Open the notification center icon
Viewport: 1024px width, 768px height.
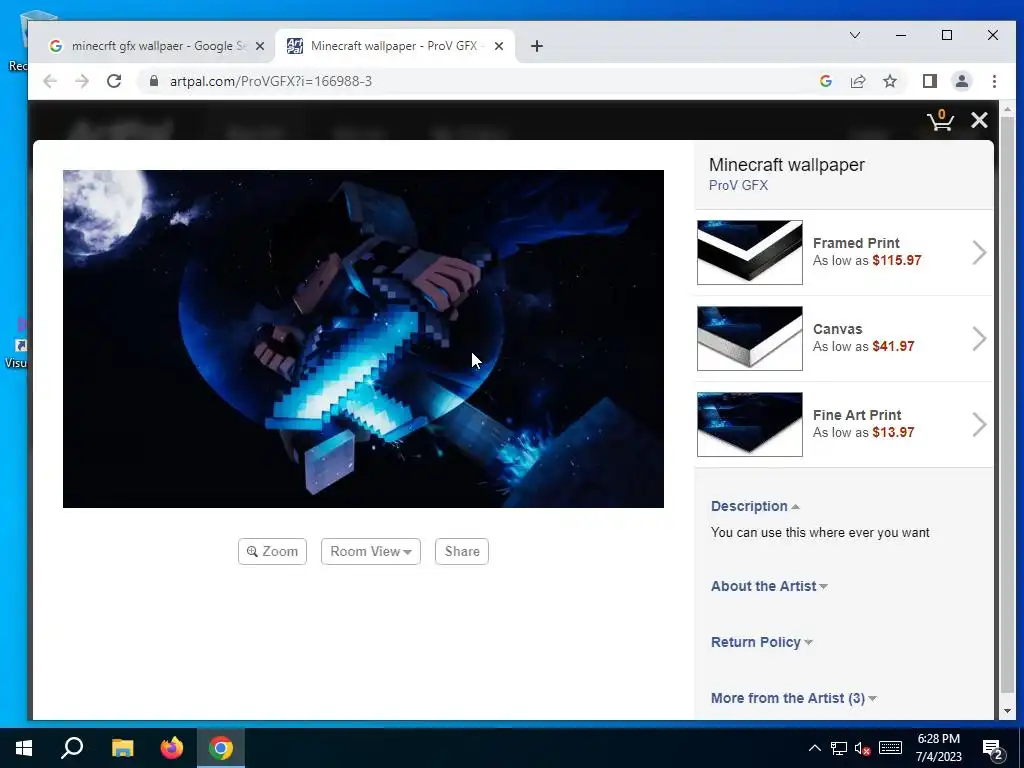click(x=993, y=749)
